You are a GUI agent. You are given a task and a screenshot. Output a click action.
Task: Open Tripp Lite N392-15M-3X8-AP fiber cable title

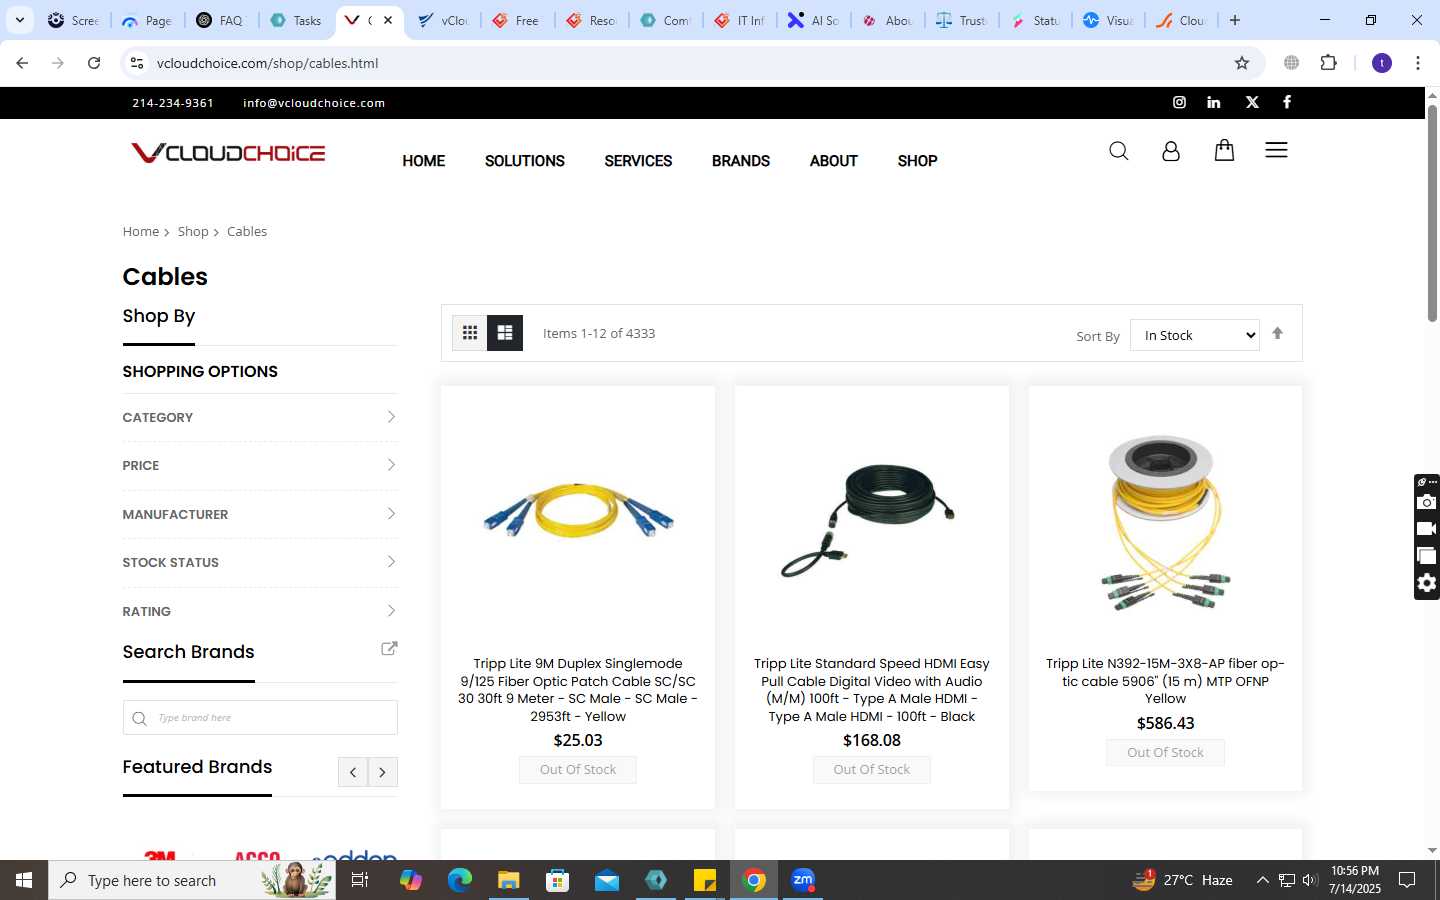click(1165, 681)
